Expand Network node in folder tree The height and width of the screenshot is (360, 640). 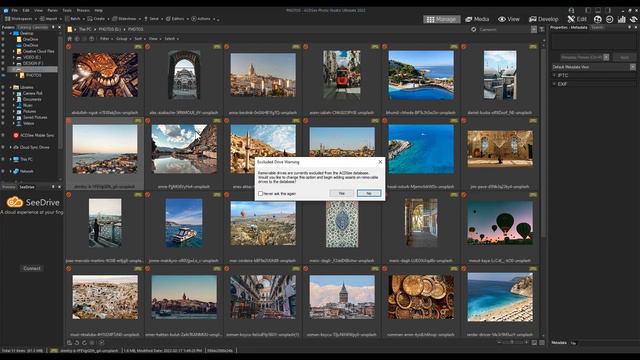11,171
